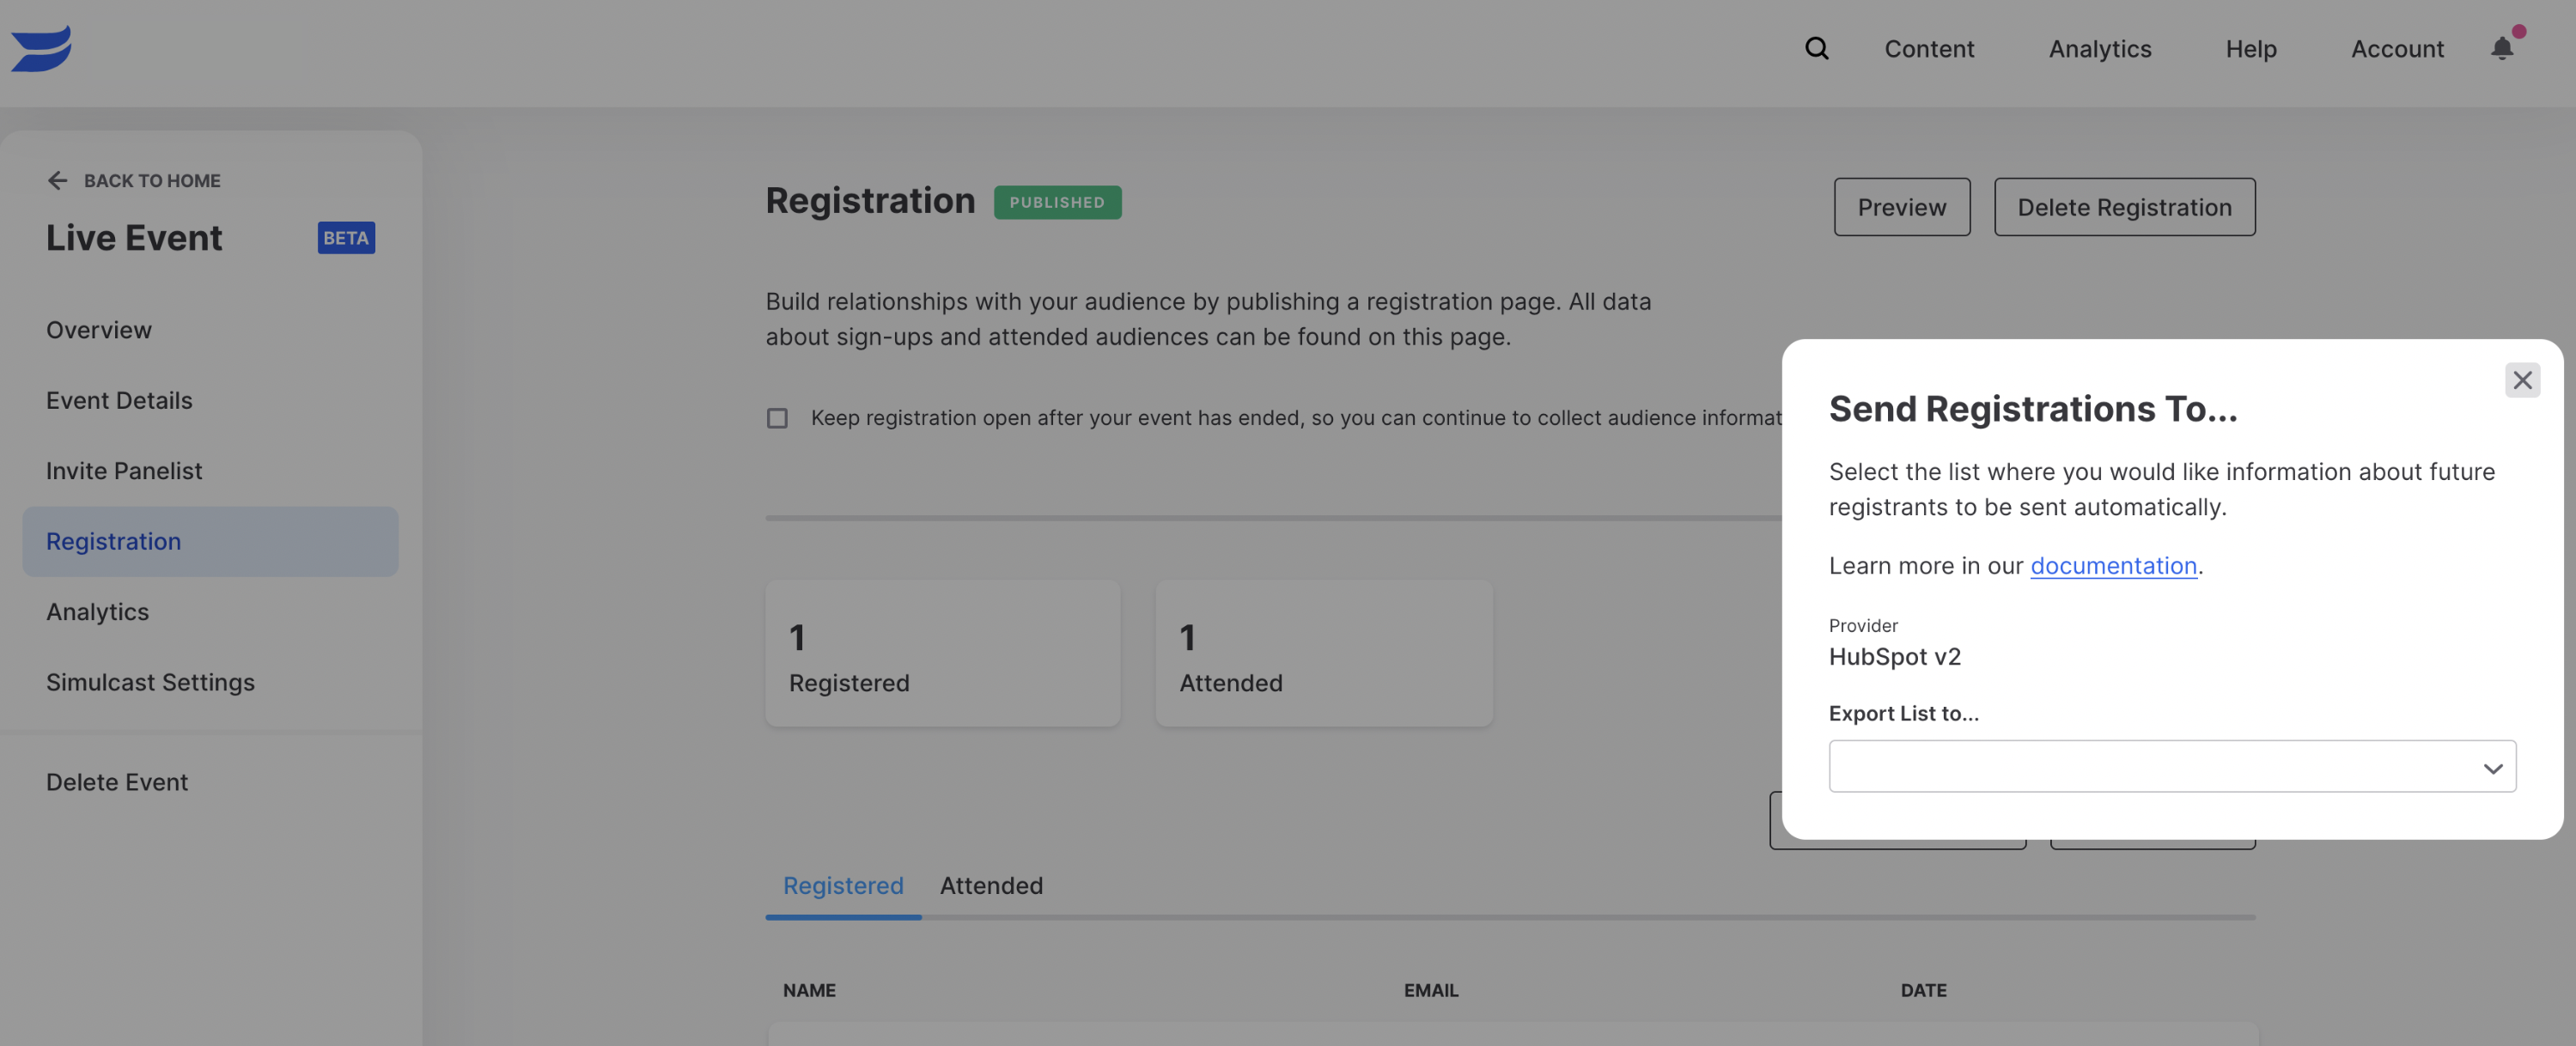Open Analytics in the Live Event sidebar
Screen dimensions: 2576x1046
97,612
